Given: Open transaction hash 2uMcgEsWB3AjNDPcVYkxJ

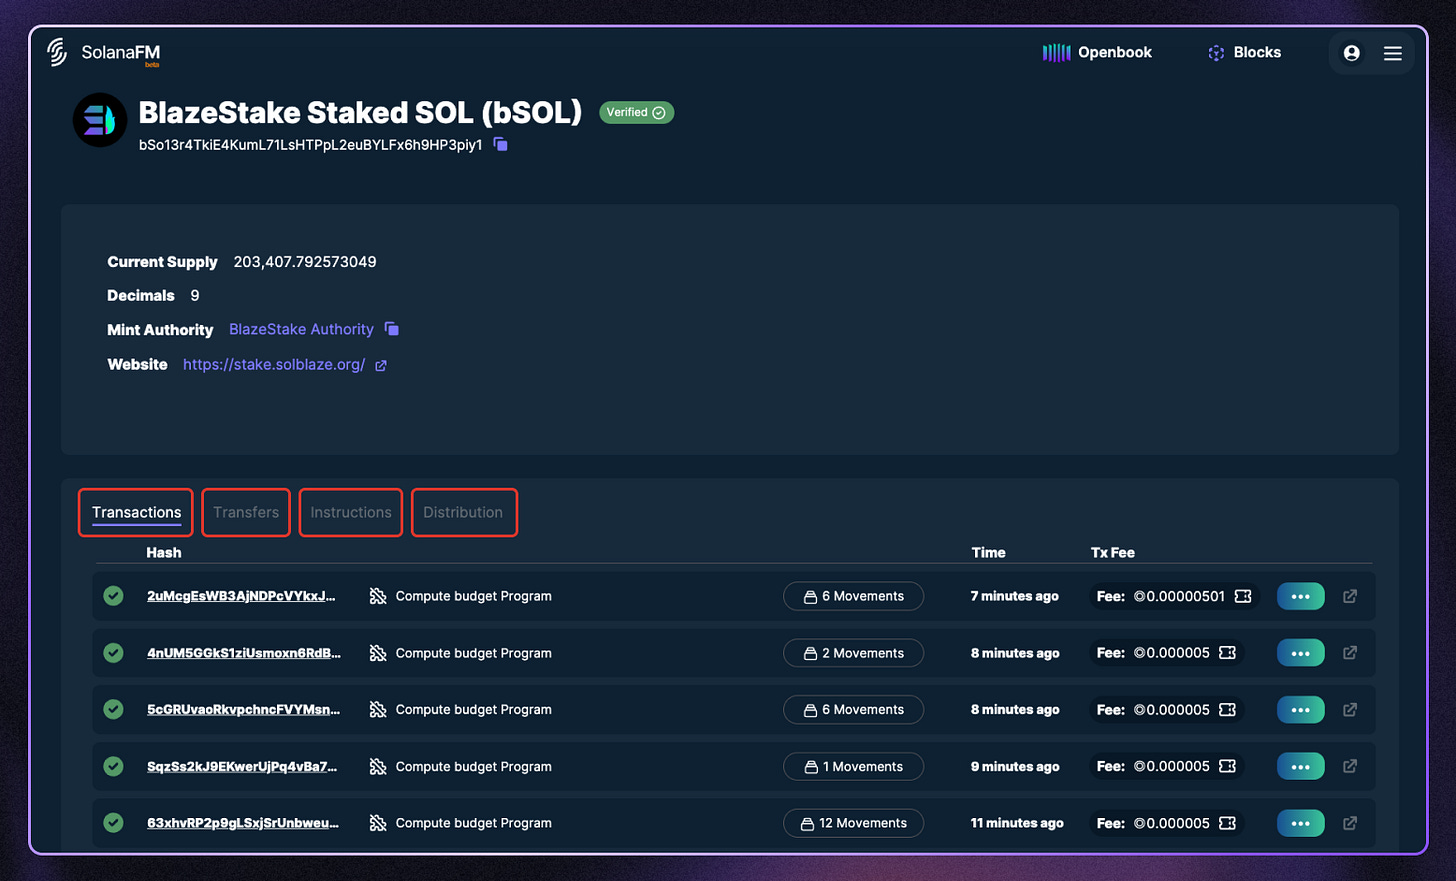Looking at the screenshot, I should point(241,596).
